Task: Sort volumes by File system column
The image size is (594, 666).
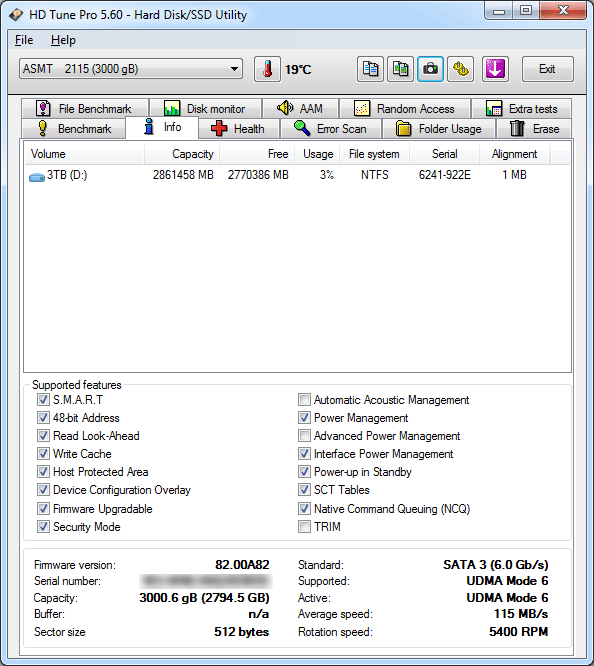Action: (x=374, y=154)
